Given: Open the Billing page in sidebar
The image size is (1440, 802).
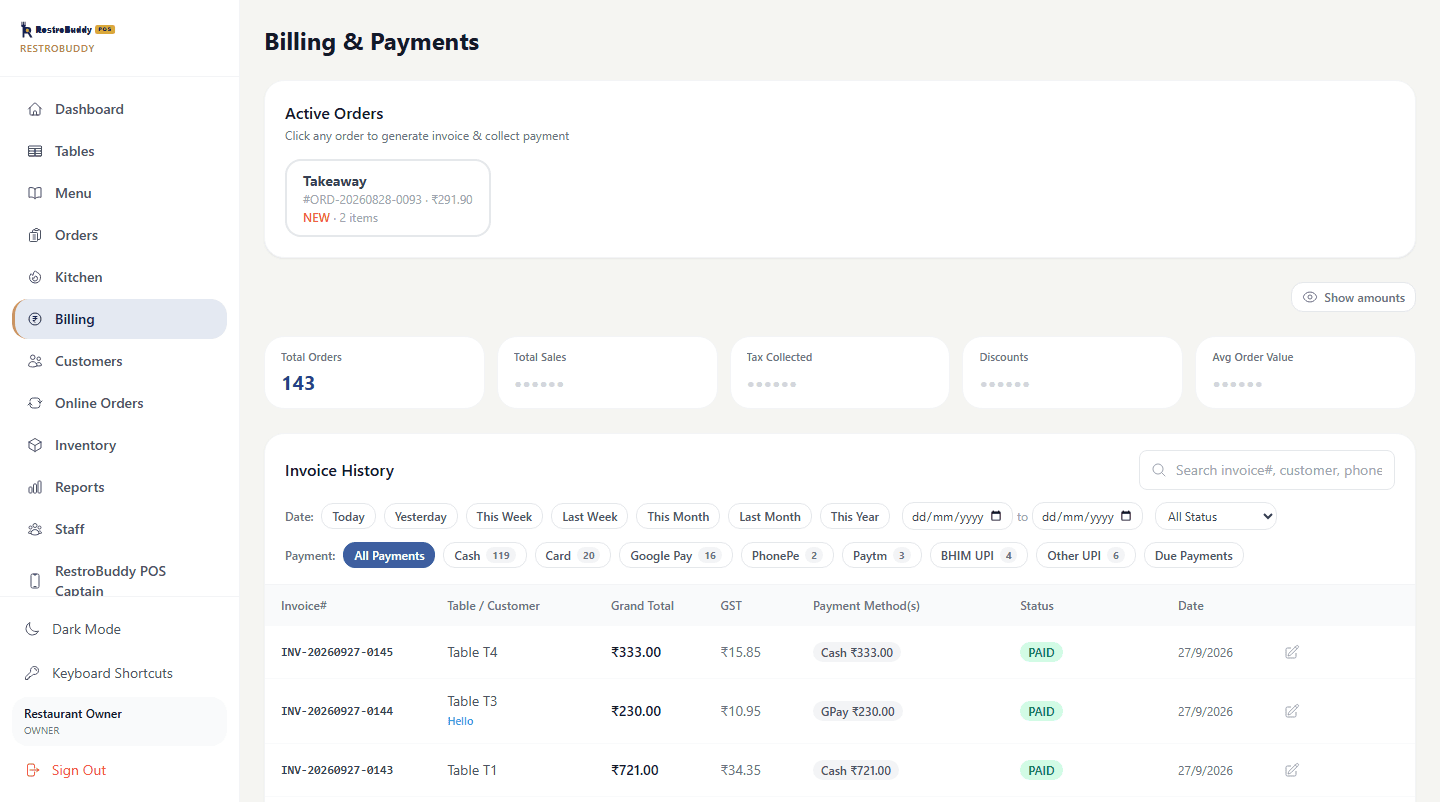Looking at the screenshot, I should pyautogui.click(x=120, y=319).
